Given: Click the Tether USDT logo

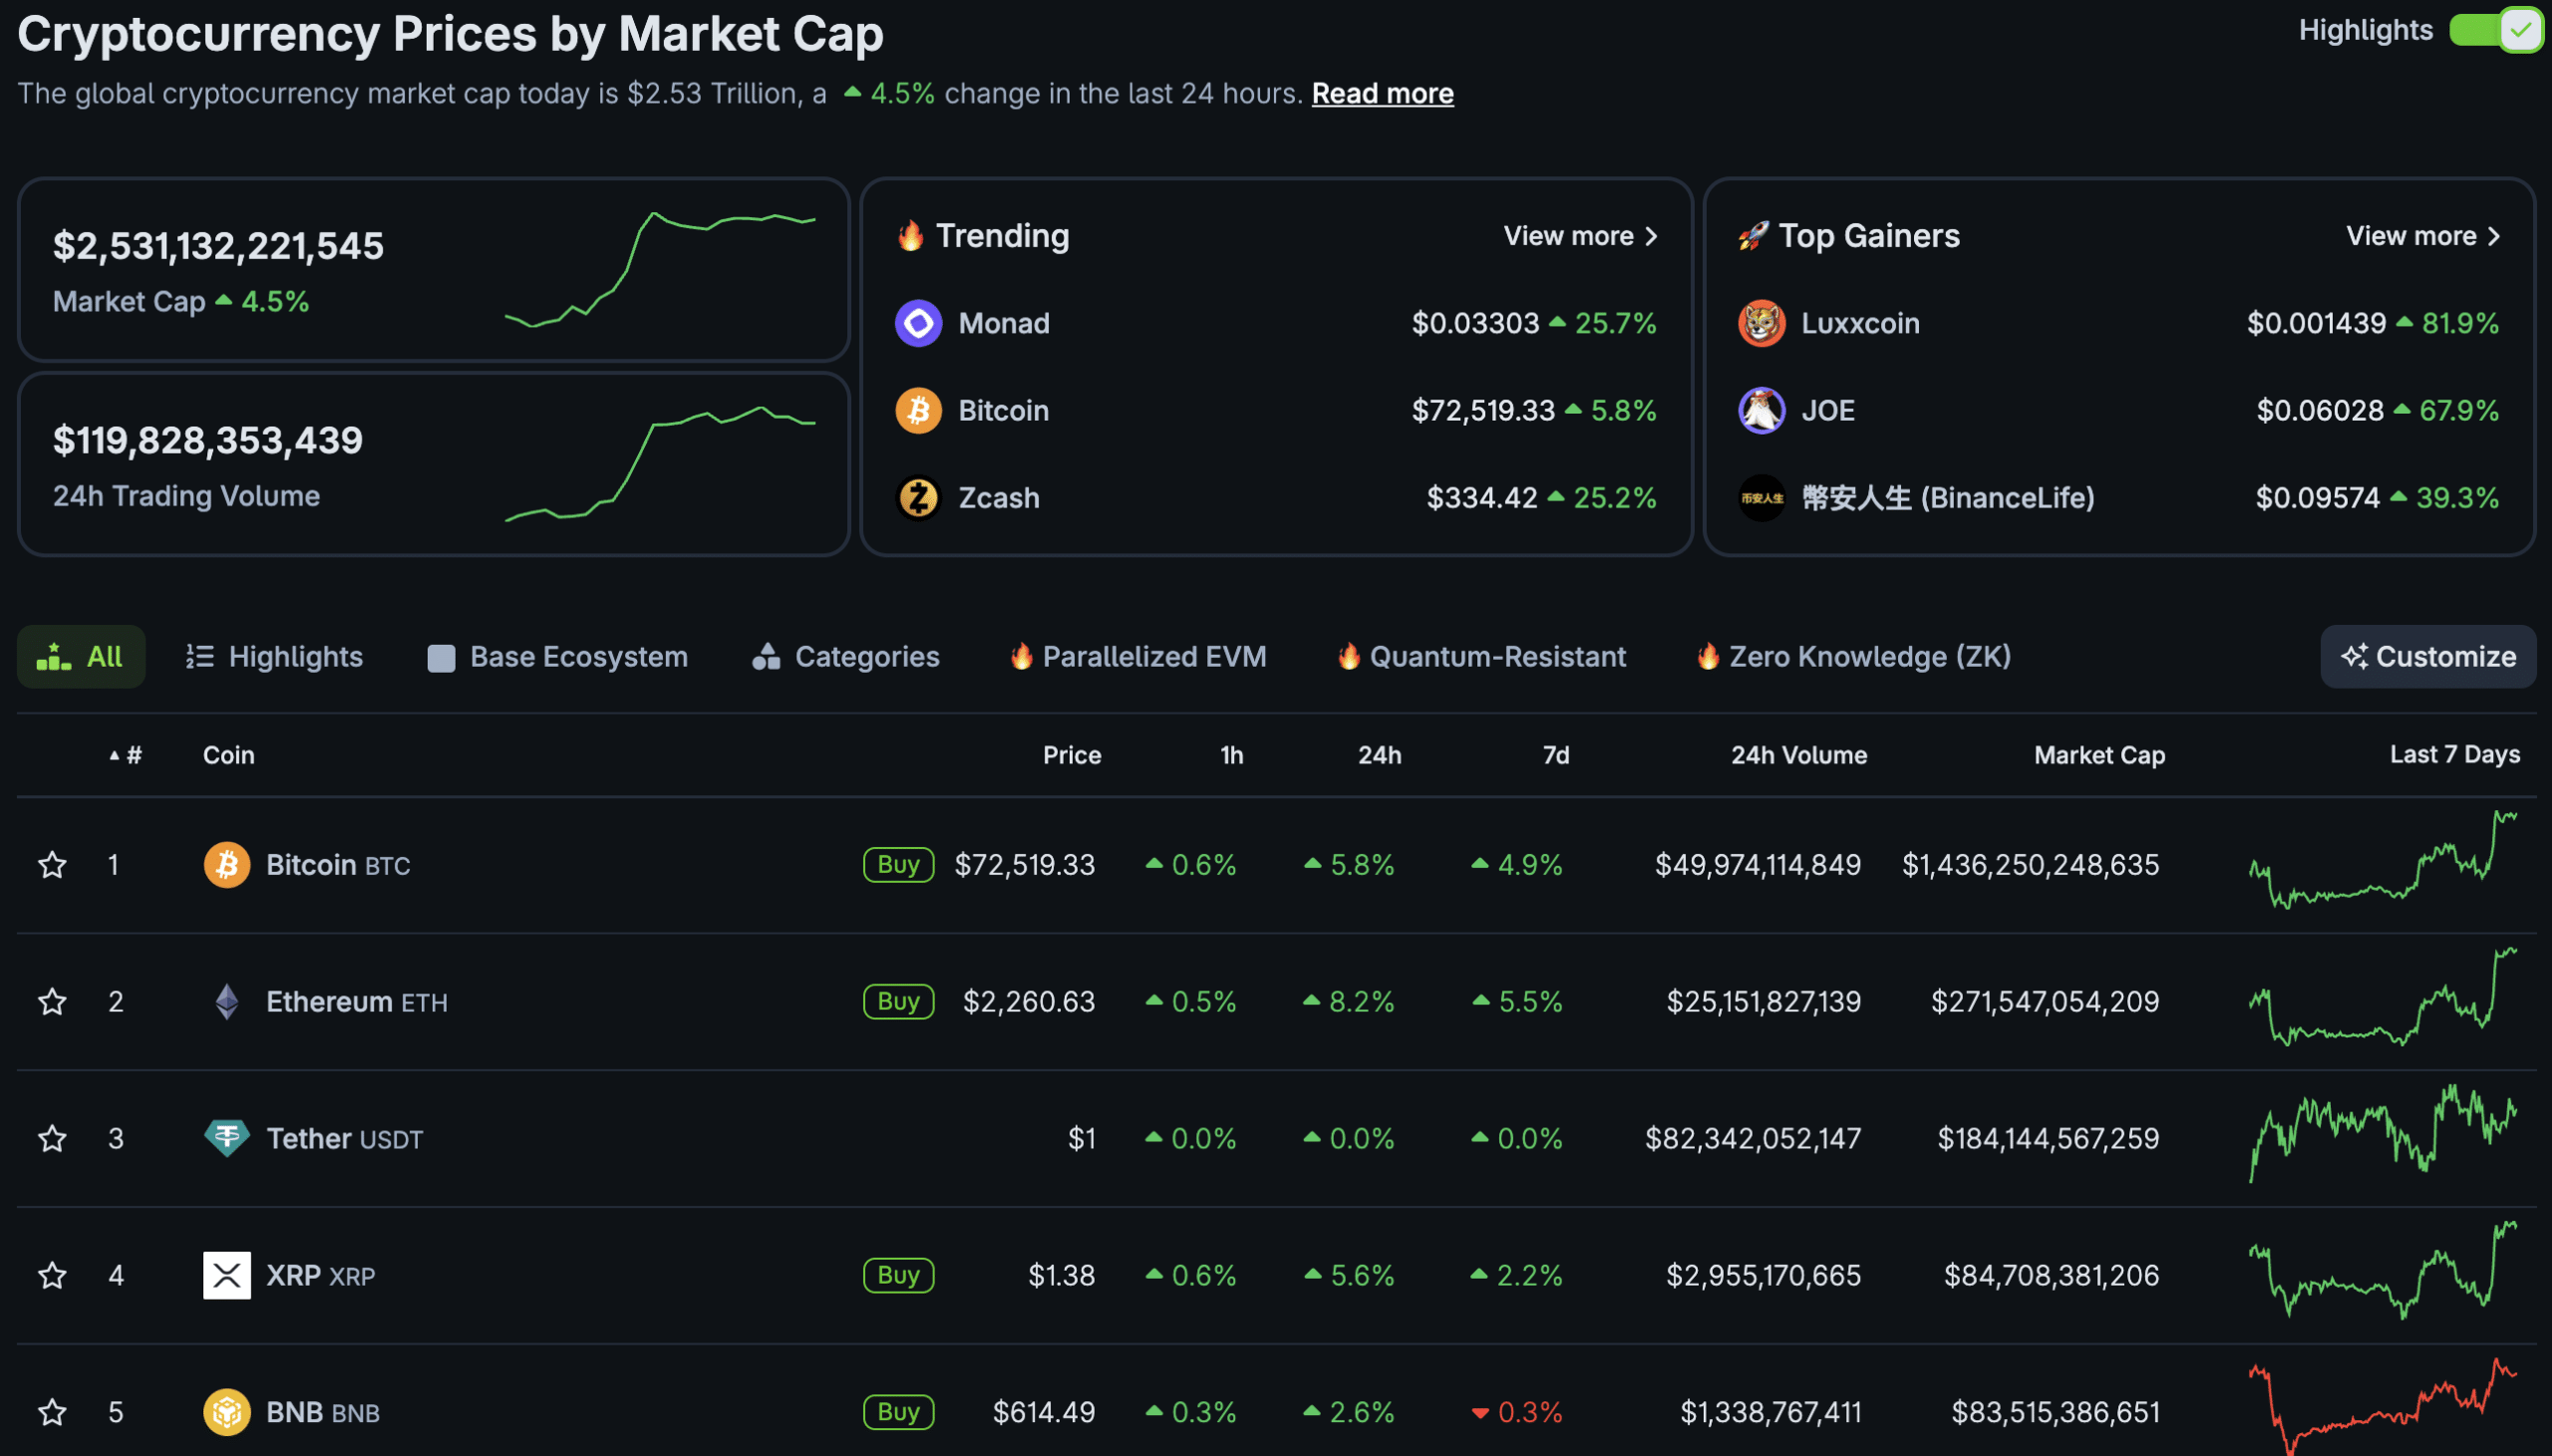Looking at the screenshot, I should (227, 1137).
